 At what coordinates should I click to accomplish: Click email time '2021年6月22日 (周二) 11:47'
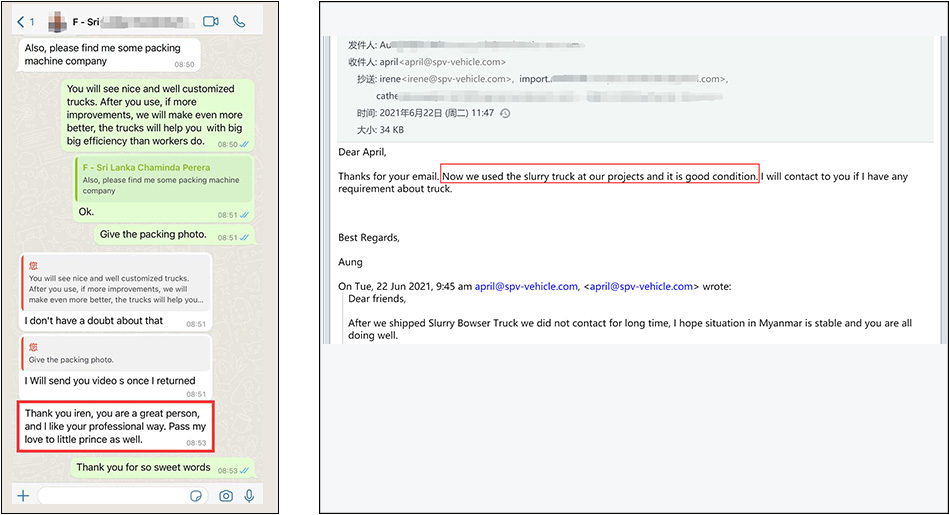[436, 113]
